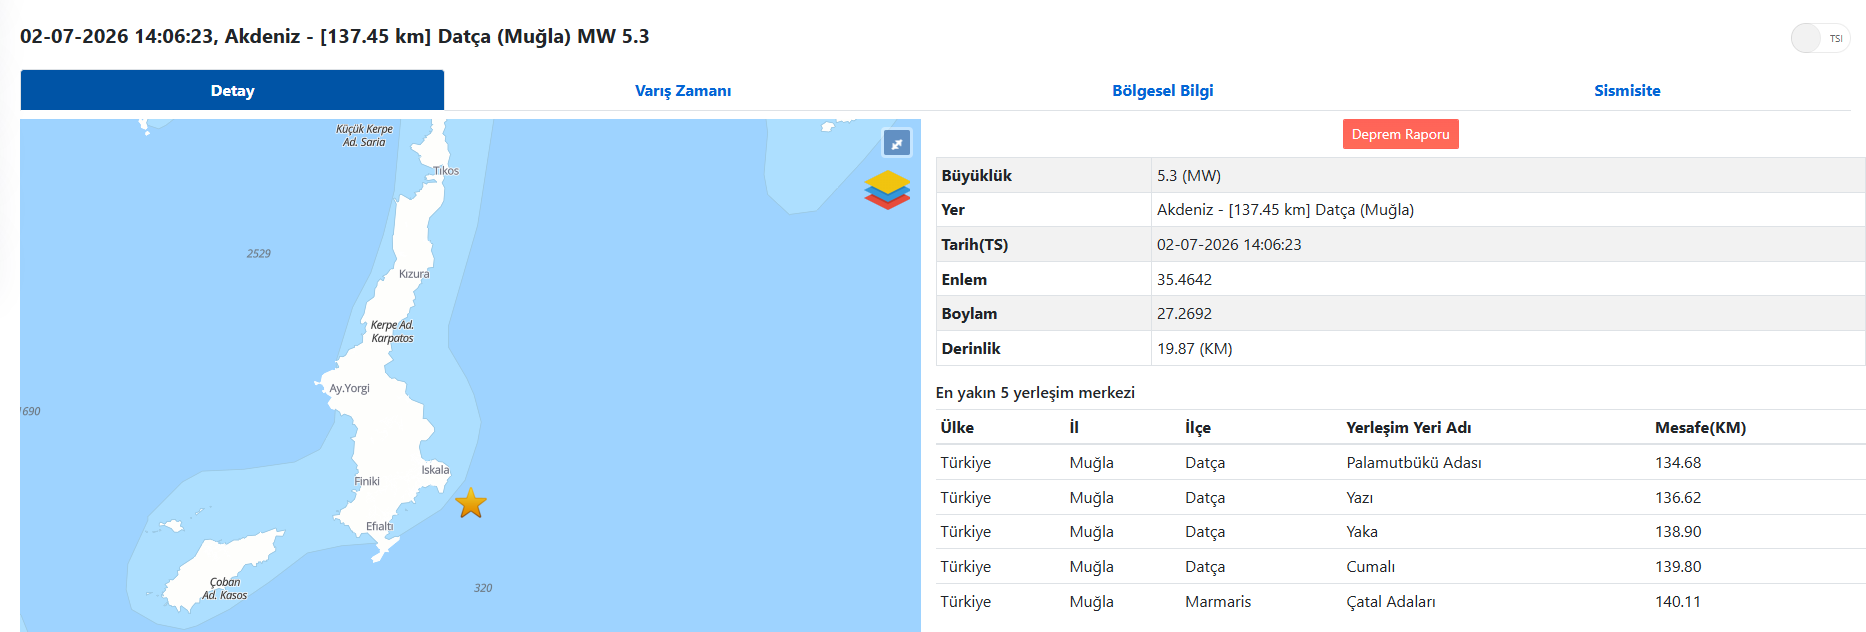Click the Marmaris district cell
Screen dimensions: 1866x632
[1218, 602]
